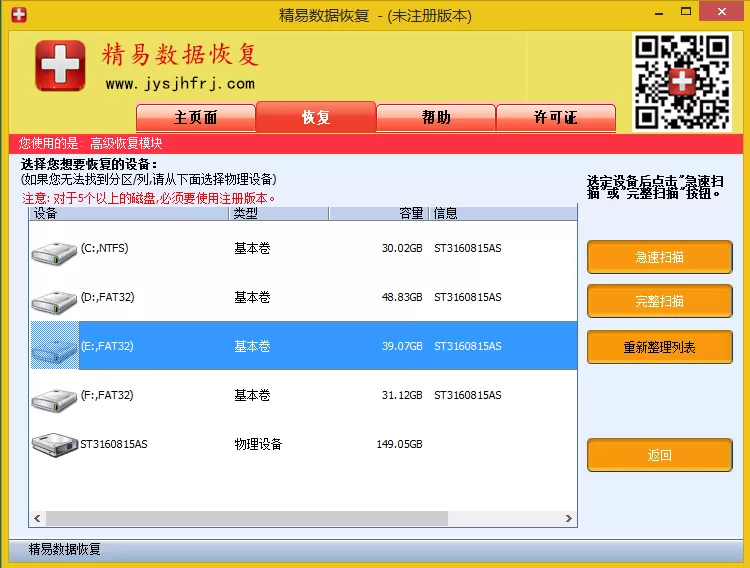Select the (E:,FAT32) row label
This screenshot has width=750, height=568.
tap(107, 346)
